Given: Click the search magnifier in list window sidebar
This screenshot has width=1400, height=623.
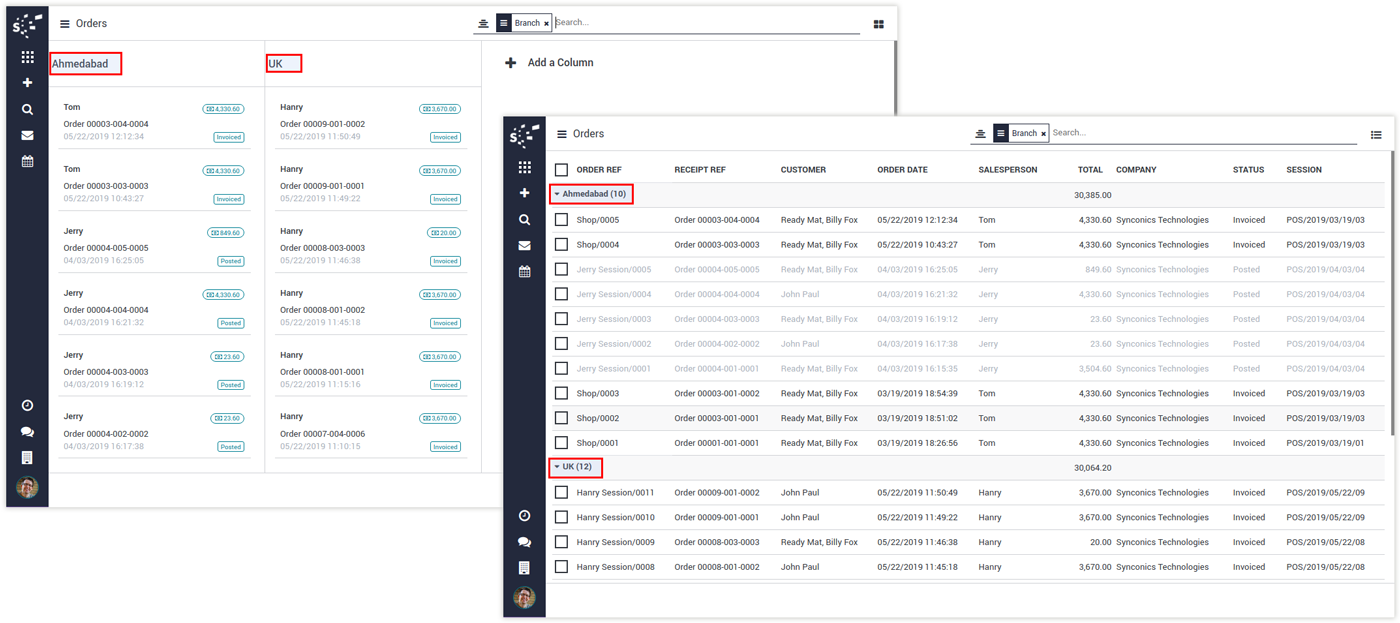Looking at the screenshot, I should [524, 219].
